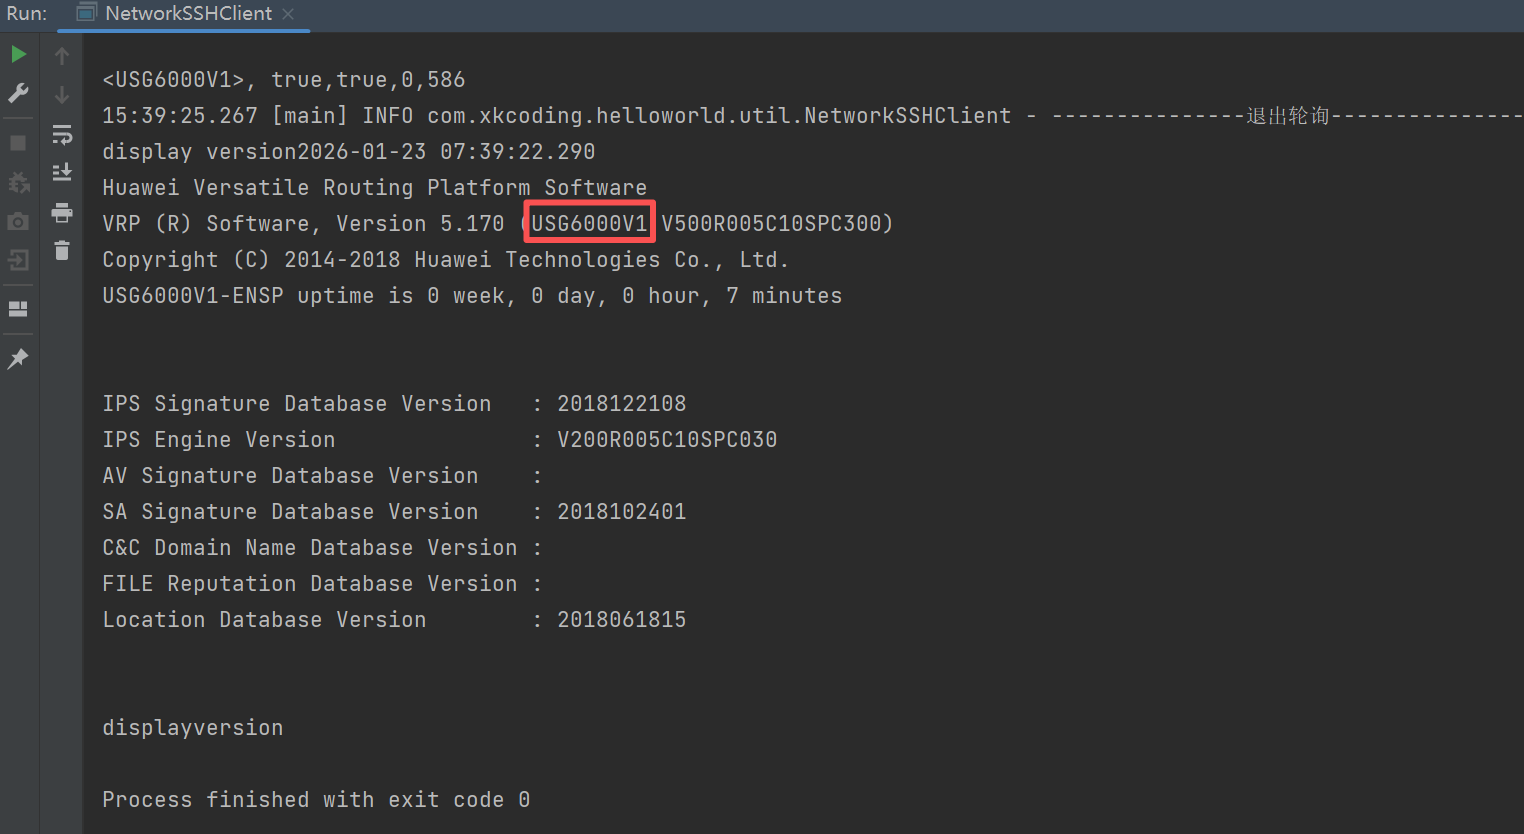Toggle soft-wrap for console lines
Screen dimensions: 1524x834
pos(62,134)
